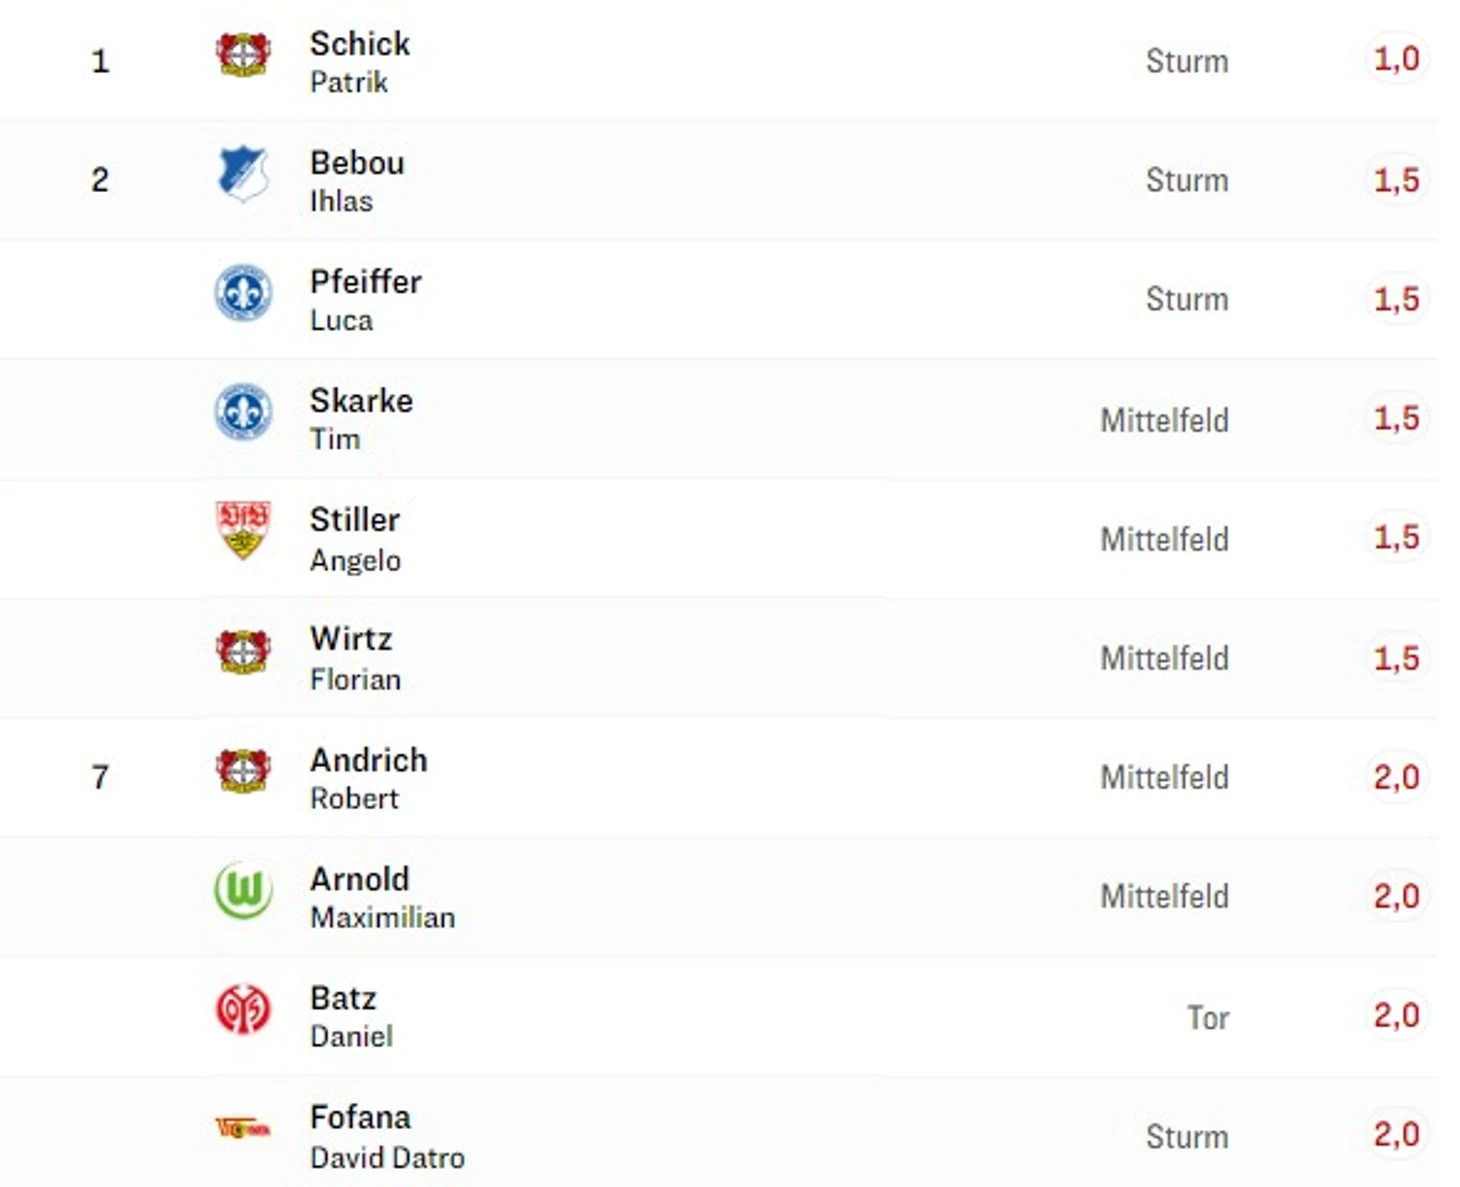The image size is (1460, 1187).
Task: Click VfB Stuttgart crest beside Stiller
Action: [x=243, y=529]
